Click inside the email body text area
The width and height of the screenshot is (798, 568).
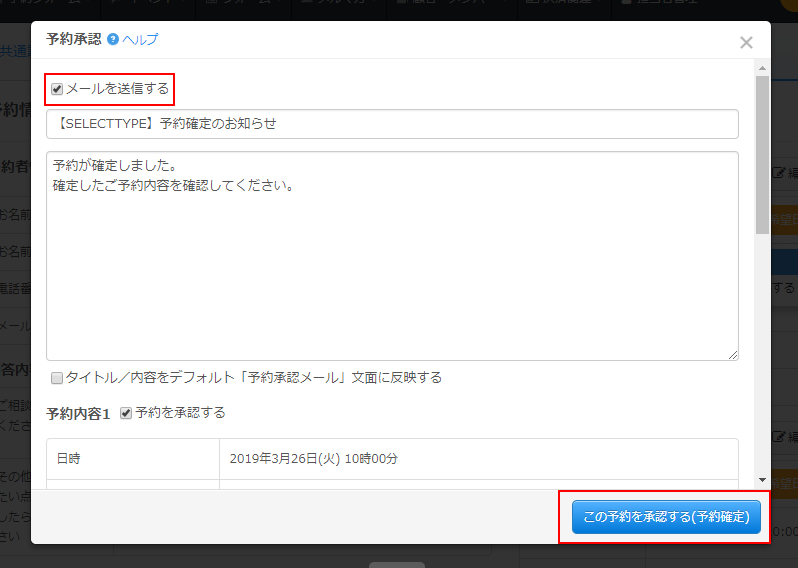click(392, 260)
